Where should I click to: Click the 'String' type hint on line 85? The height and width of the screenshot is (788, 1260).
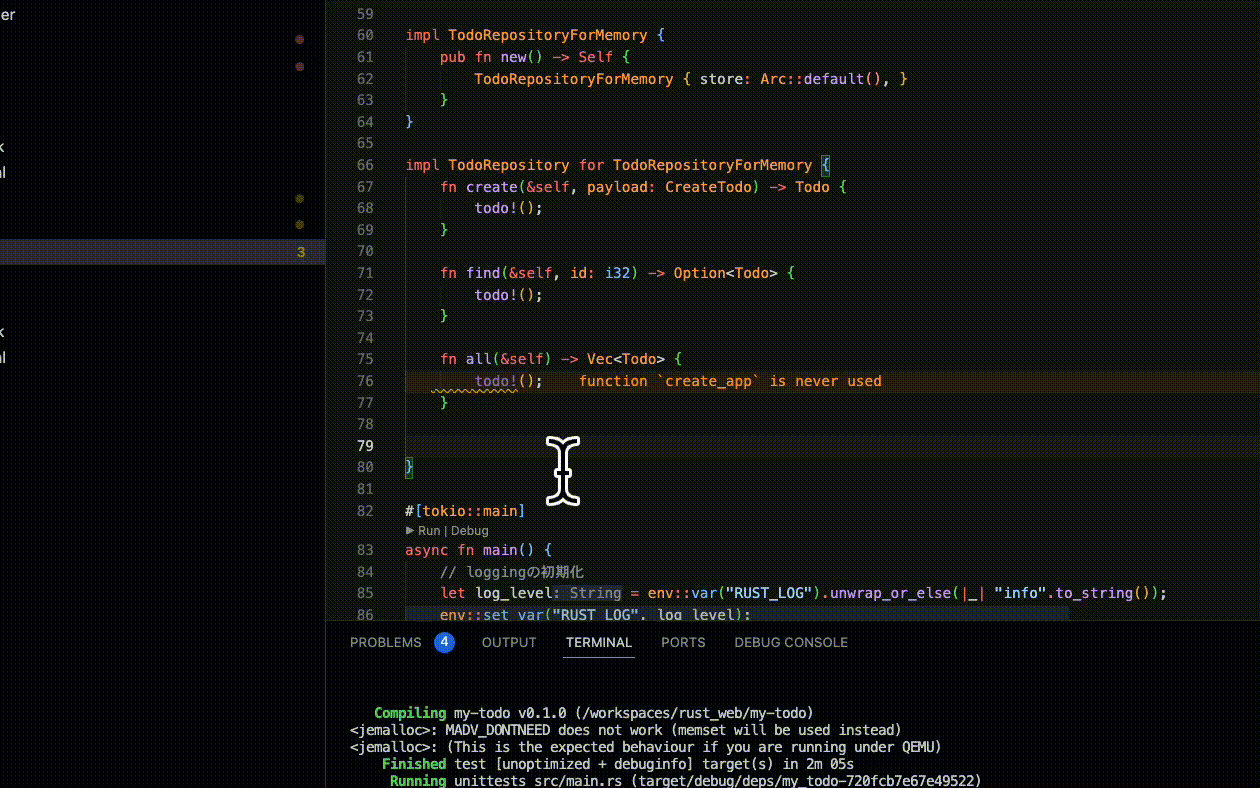coord(596,593)
